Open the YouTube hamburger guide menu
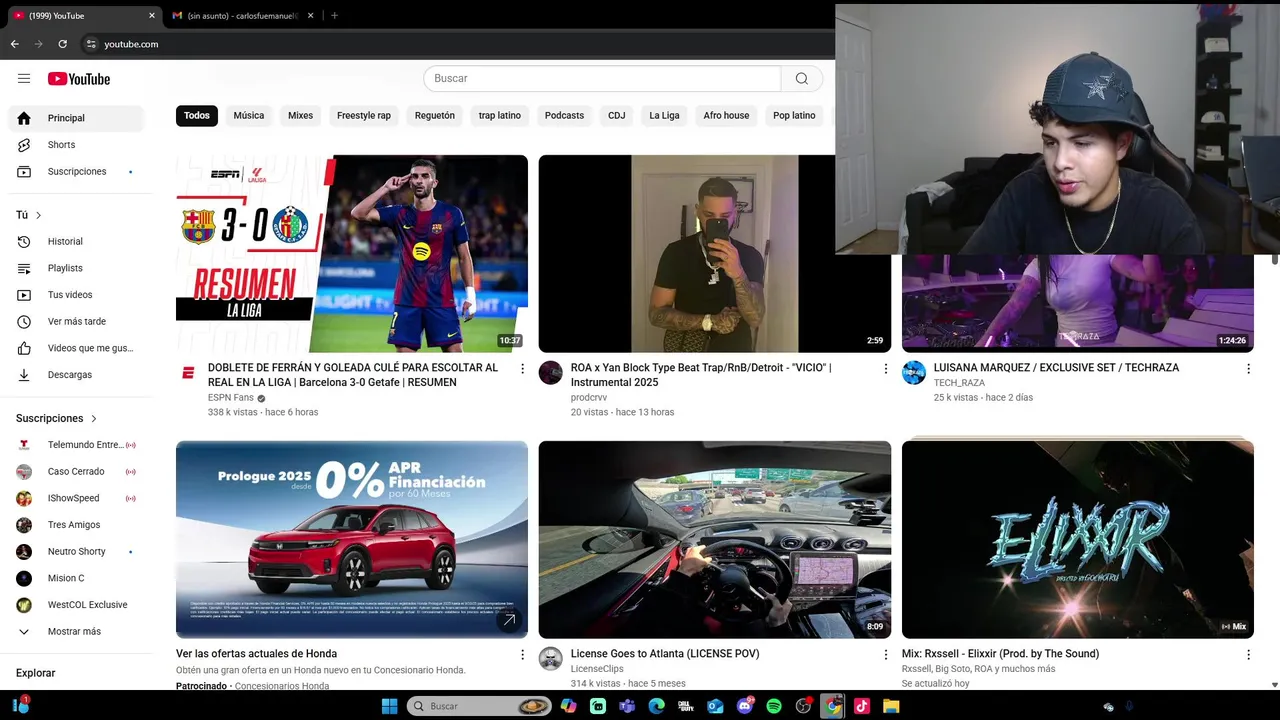Viewport: 1280px width, 720px height. tap(24, 78)
